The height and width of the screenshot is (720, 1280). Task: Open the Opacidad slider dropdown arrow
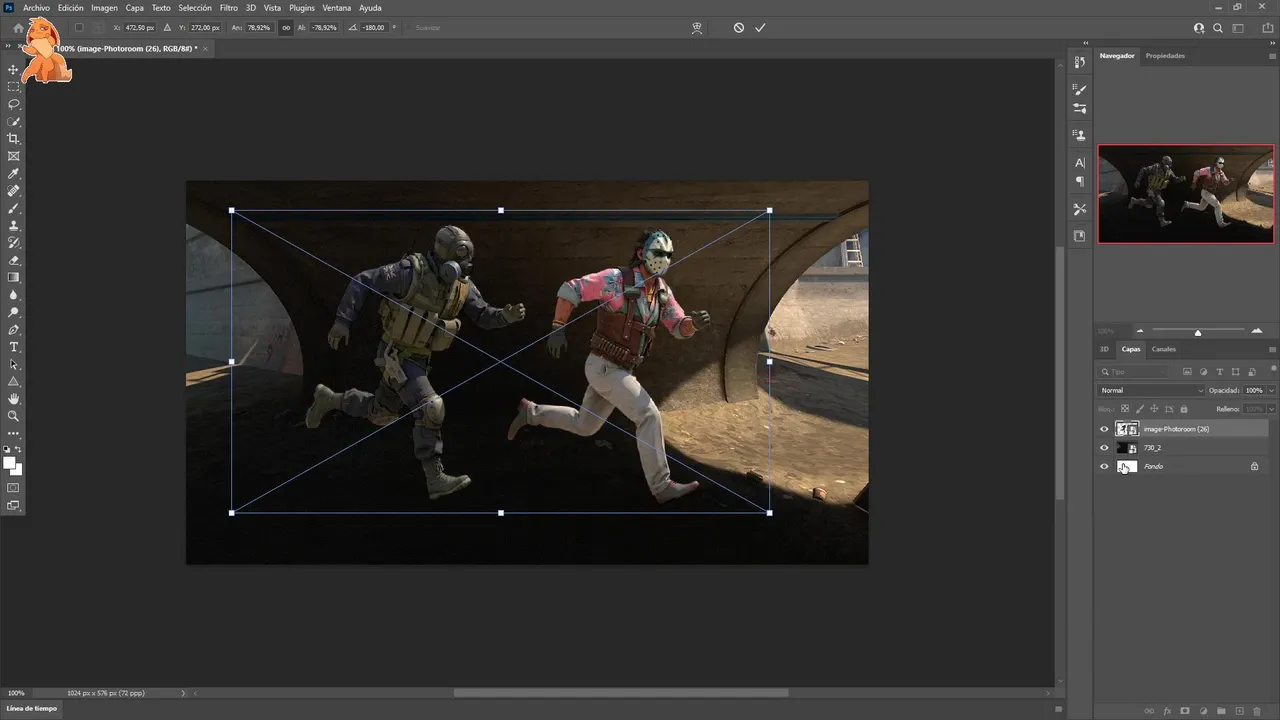click(x=1271, y=390)
